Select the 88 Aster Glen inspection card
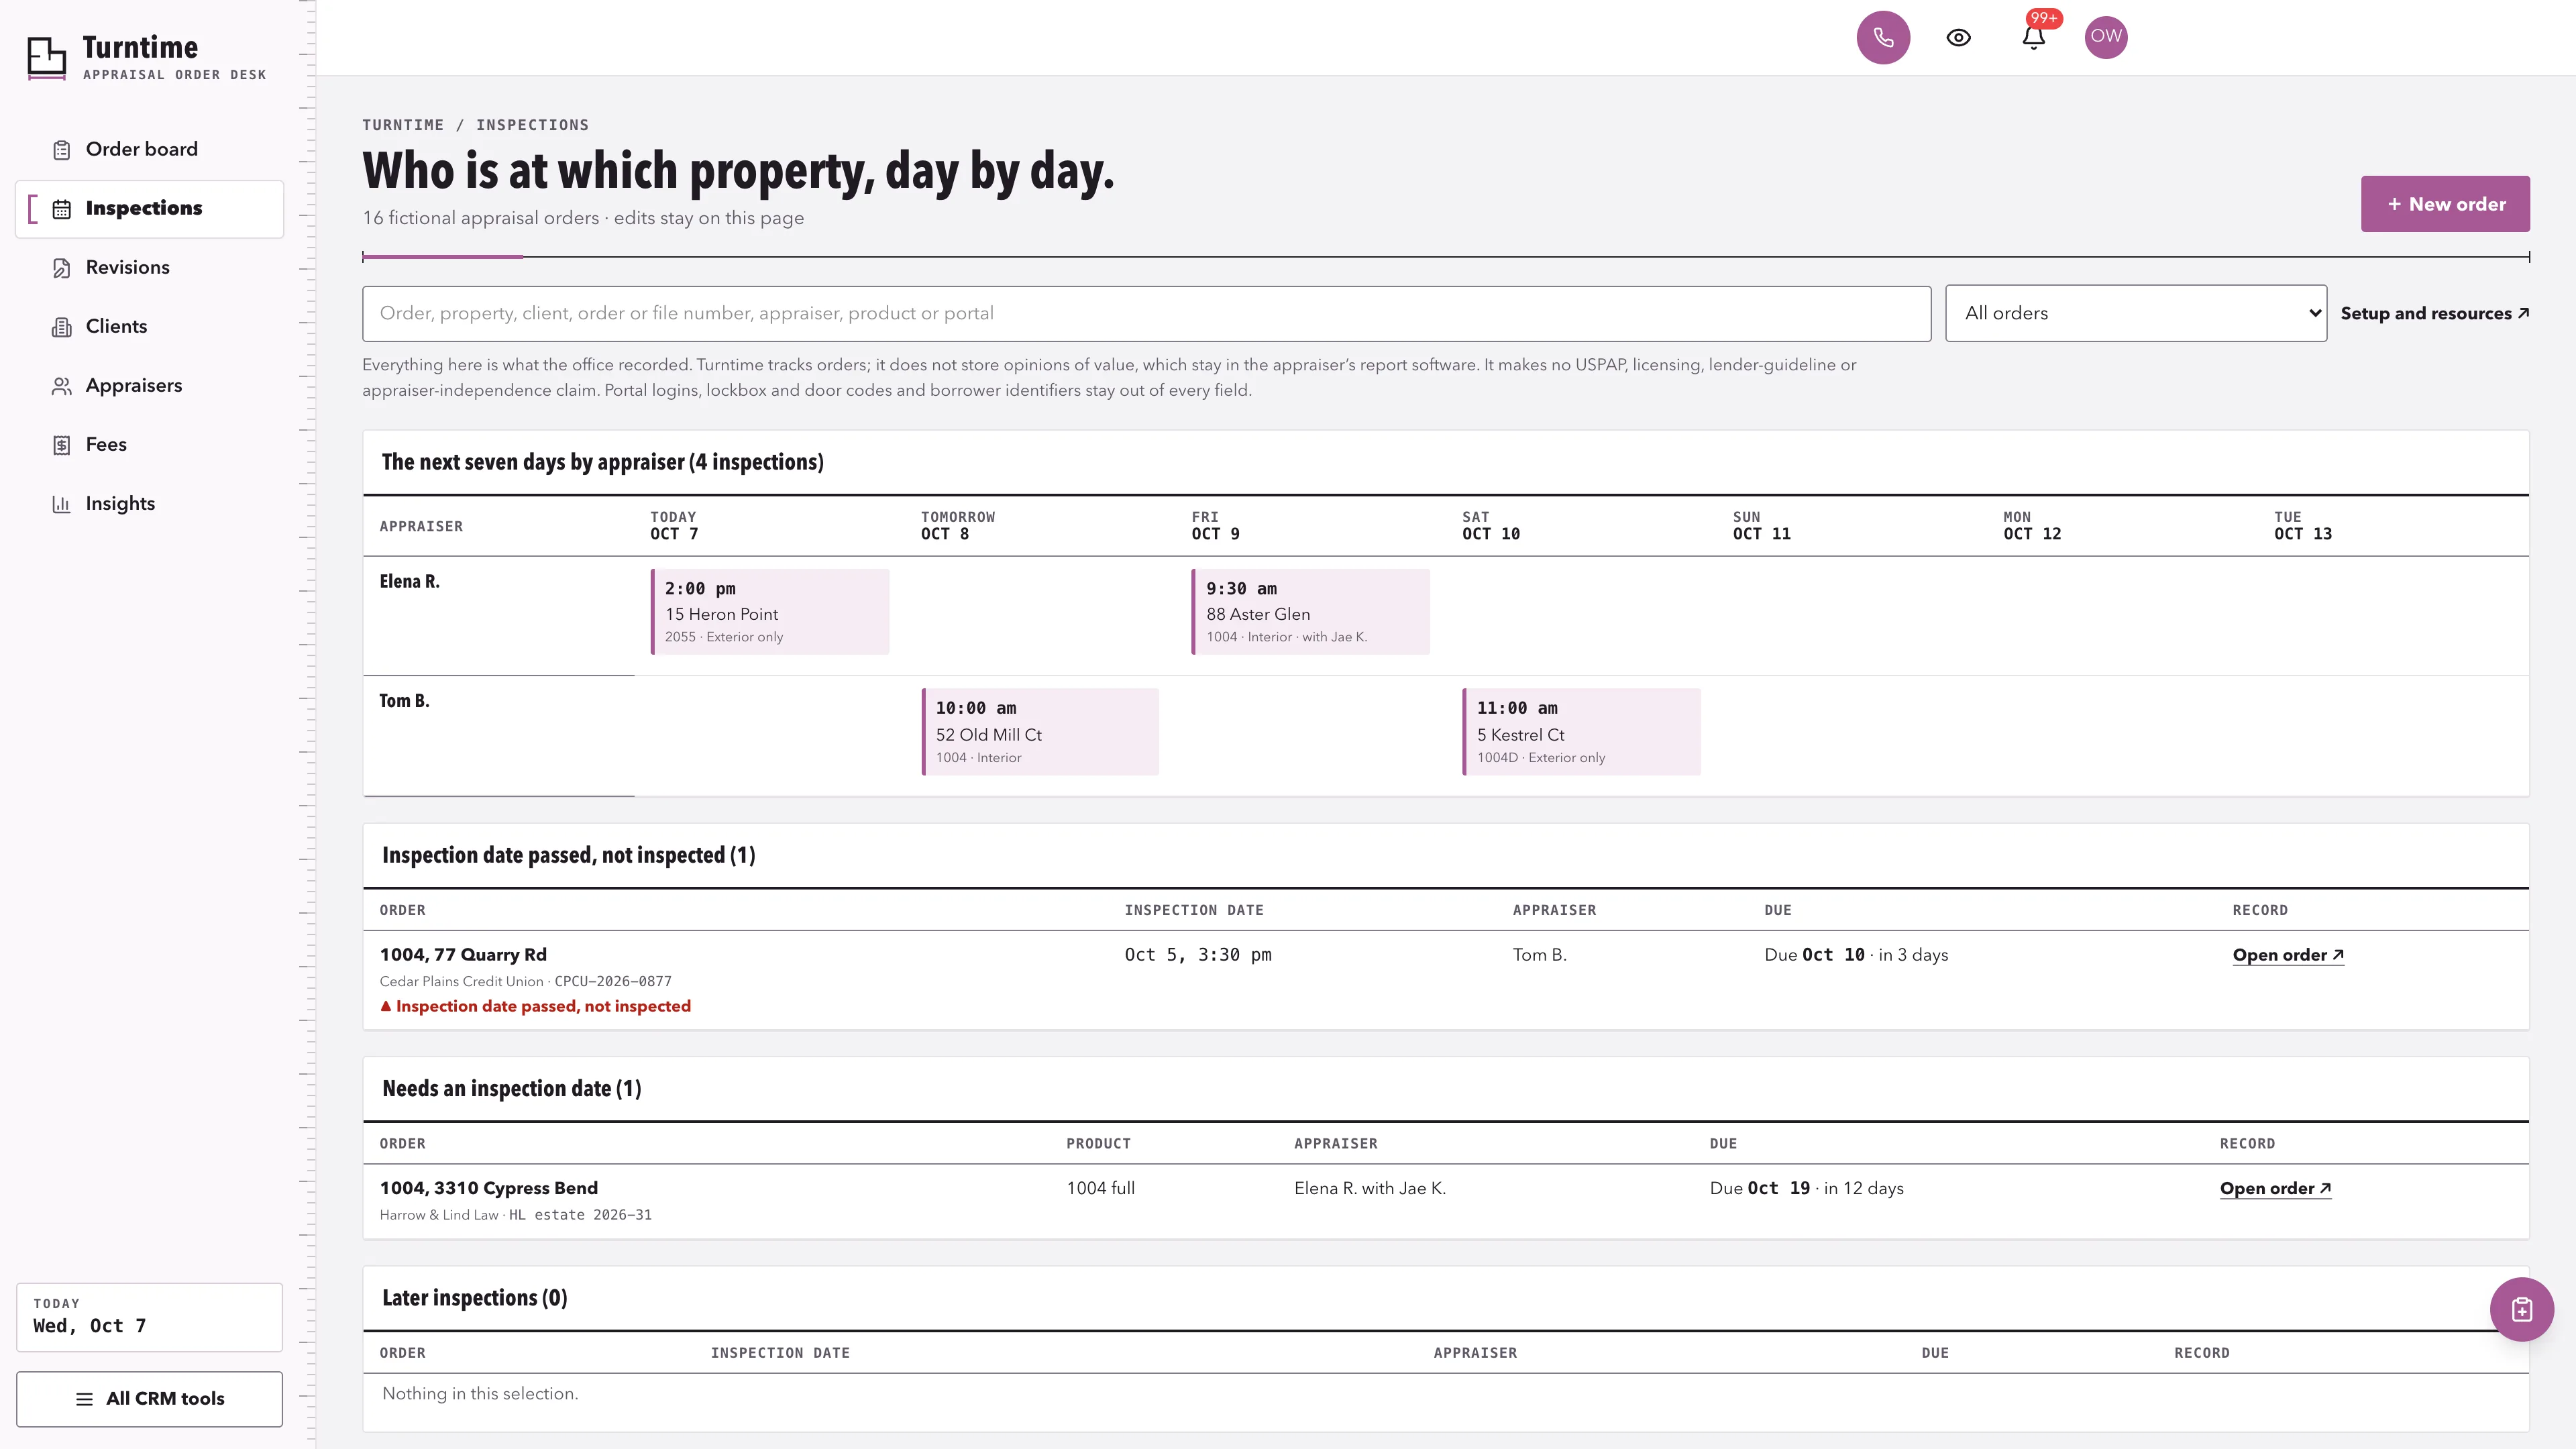The image size is (2576, 1449). pyautogui.click(x=1310, y=612)
